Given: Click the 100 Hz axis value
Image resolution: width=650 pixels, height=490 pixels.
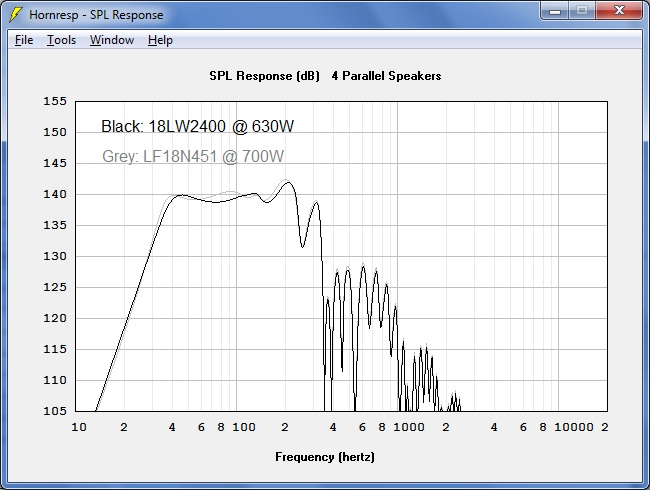Looking at the screenshot, I should click(x=244, y=427).
